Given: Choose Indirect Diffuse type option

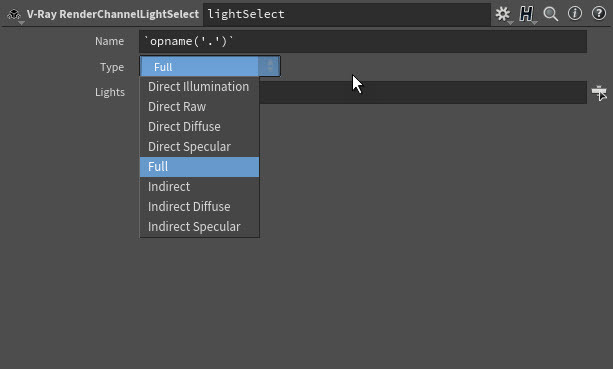Looking at the screenshot, I should pyautogui.click(x=199, y=207).
